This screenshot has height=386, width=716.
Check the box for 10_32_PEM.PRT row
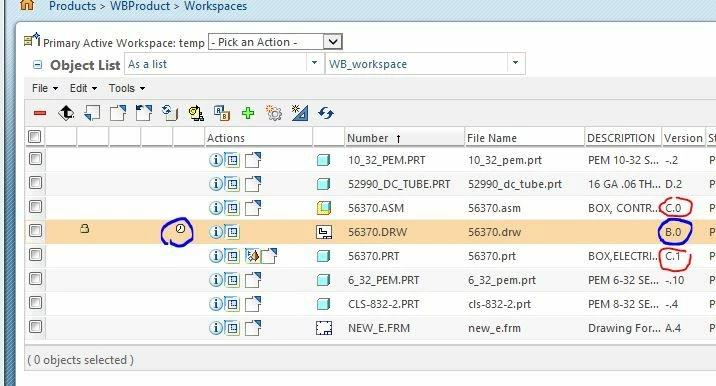click(35, 159)
